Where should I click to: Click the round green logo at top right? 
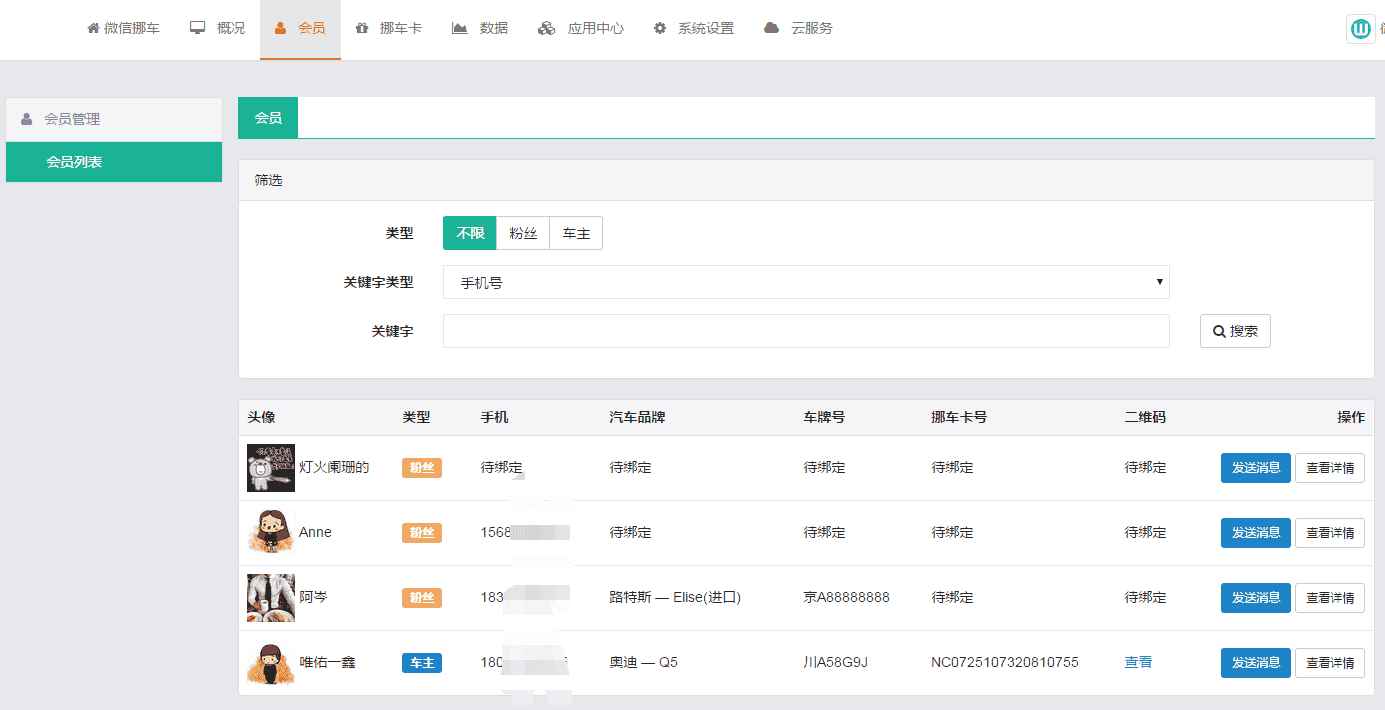click(x=1360, y=29)
